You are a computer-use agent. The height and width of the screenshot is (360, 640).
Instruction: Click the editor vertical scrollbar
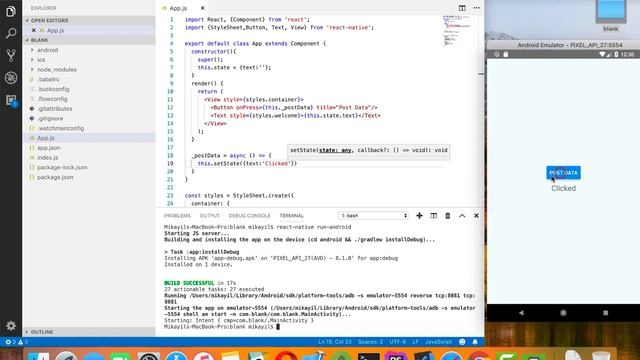click(481, 110)
